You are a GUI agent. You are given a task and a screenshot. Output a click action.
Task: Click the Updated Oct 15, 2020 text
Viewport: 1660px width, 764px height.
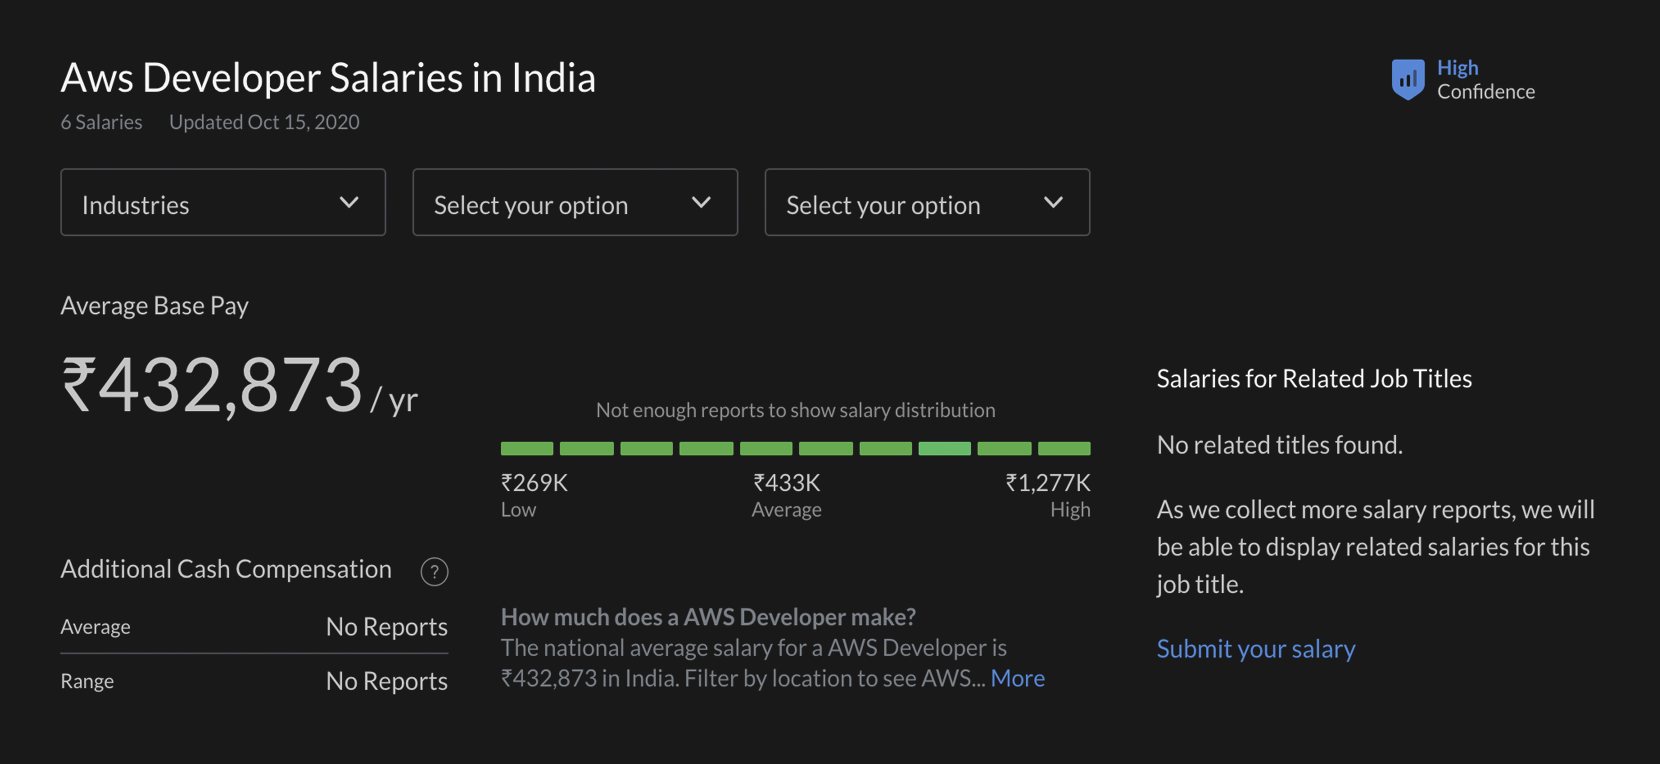[x=264, y=122]
